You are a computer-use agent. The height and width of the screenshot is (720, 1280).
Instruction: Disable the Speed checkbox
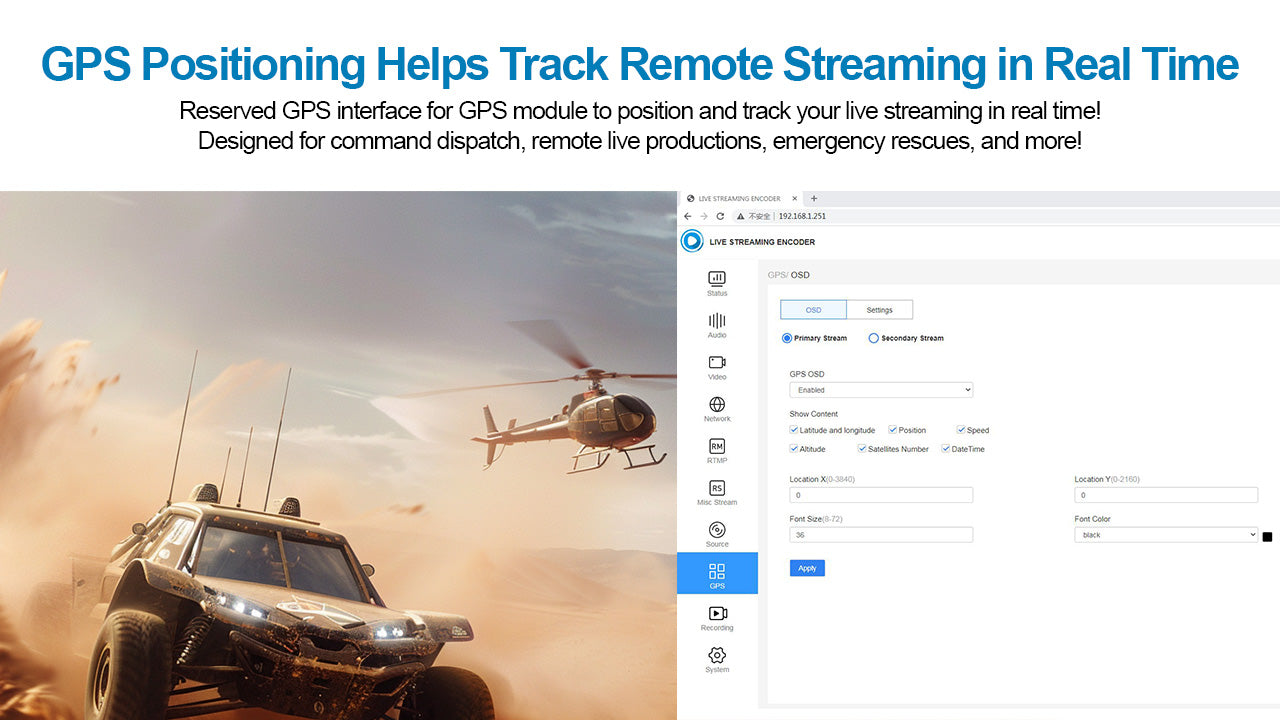pos(961,430)
